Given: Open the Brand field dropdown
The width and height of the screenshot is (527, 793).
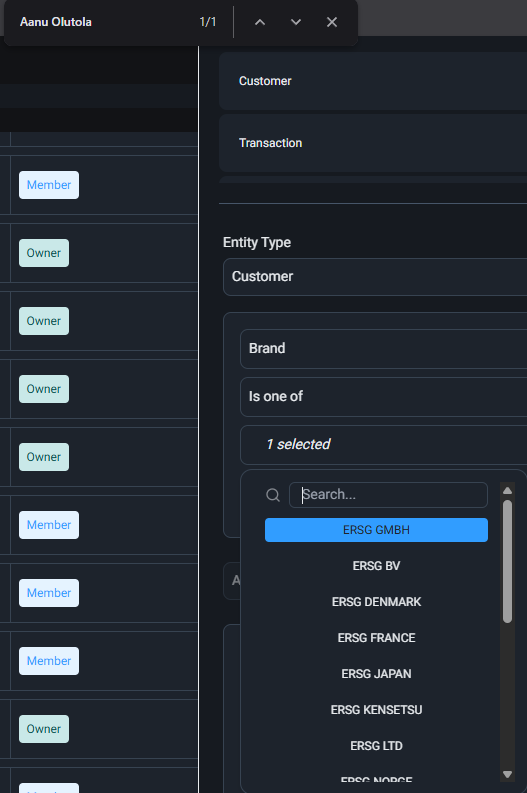Looking at the screenshot, I should click(383, 348).
